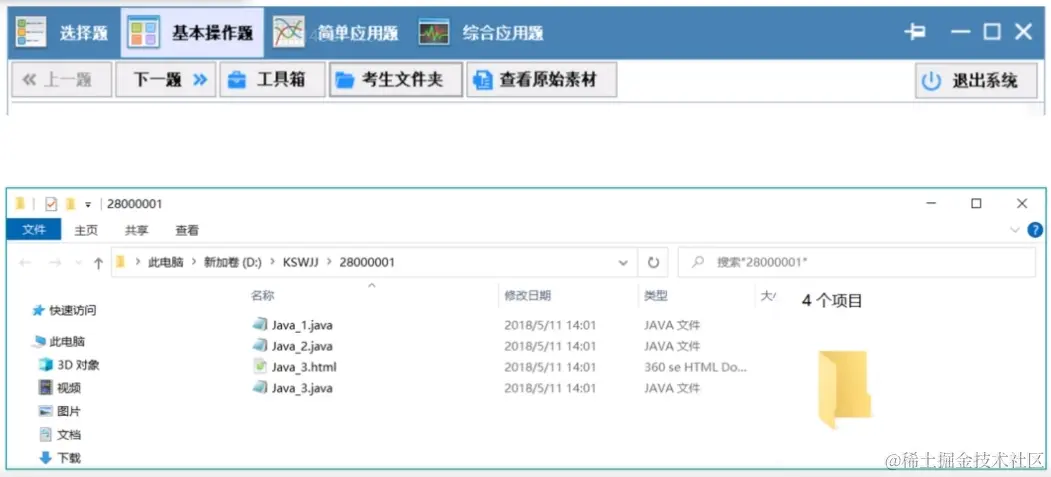This screenshot has height=477, width=1051.
Task: Open the 选择题 section tab
Action: click(62, 33)
